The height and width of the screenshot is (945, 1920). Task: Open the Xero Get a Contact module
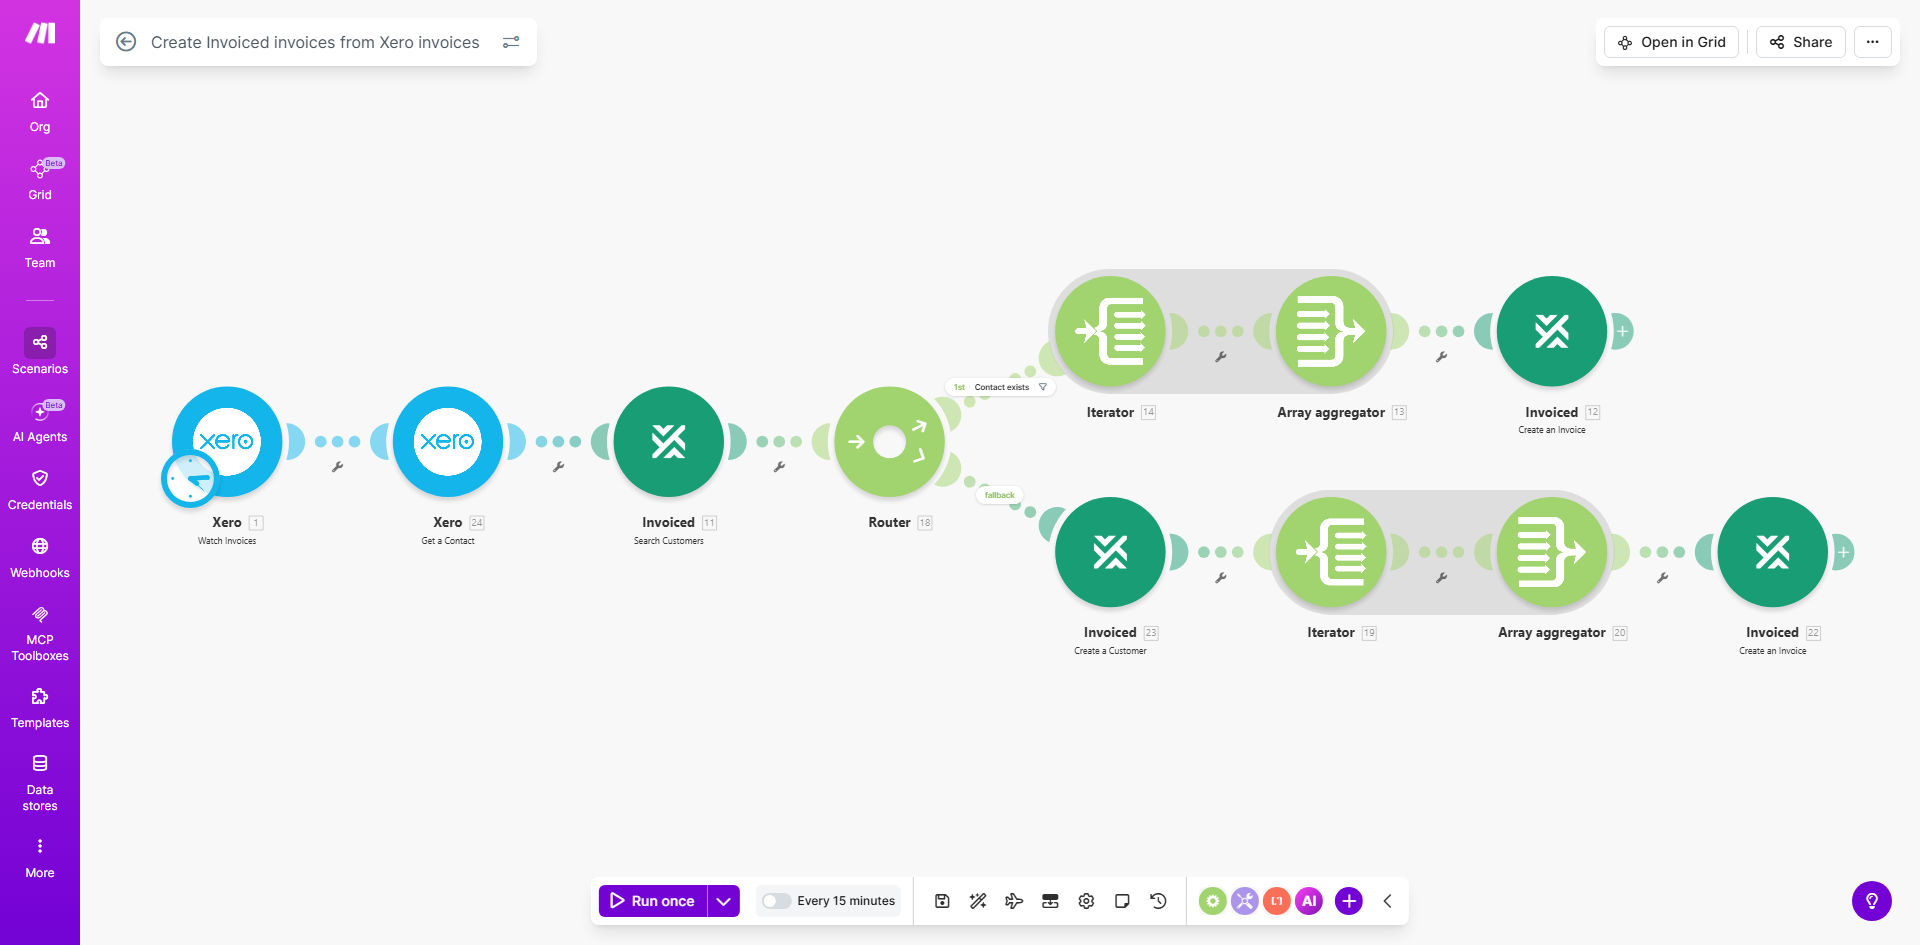click(x=448, y=441)
